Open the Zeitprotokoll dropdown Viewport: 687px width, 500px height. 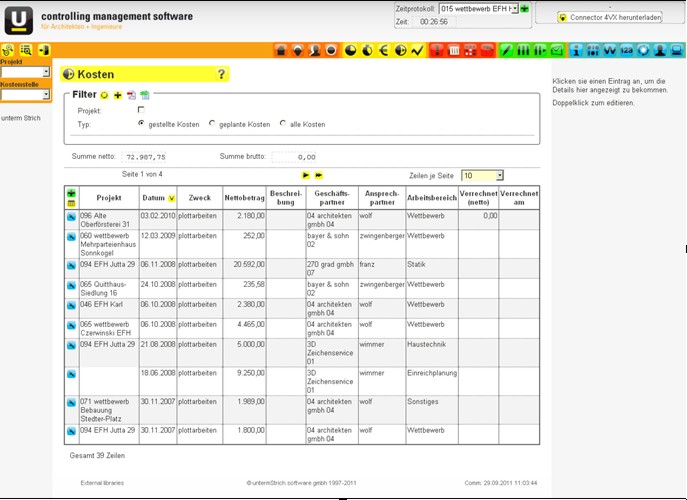coord(479,9)
